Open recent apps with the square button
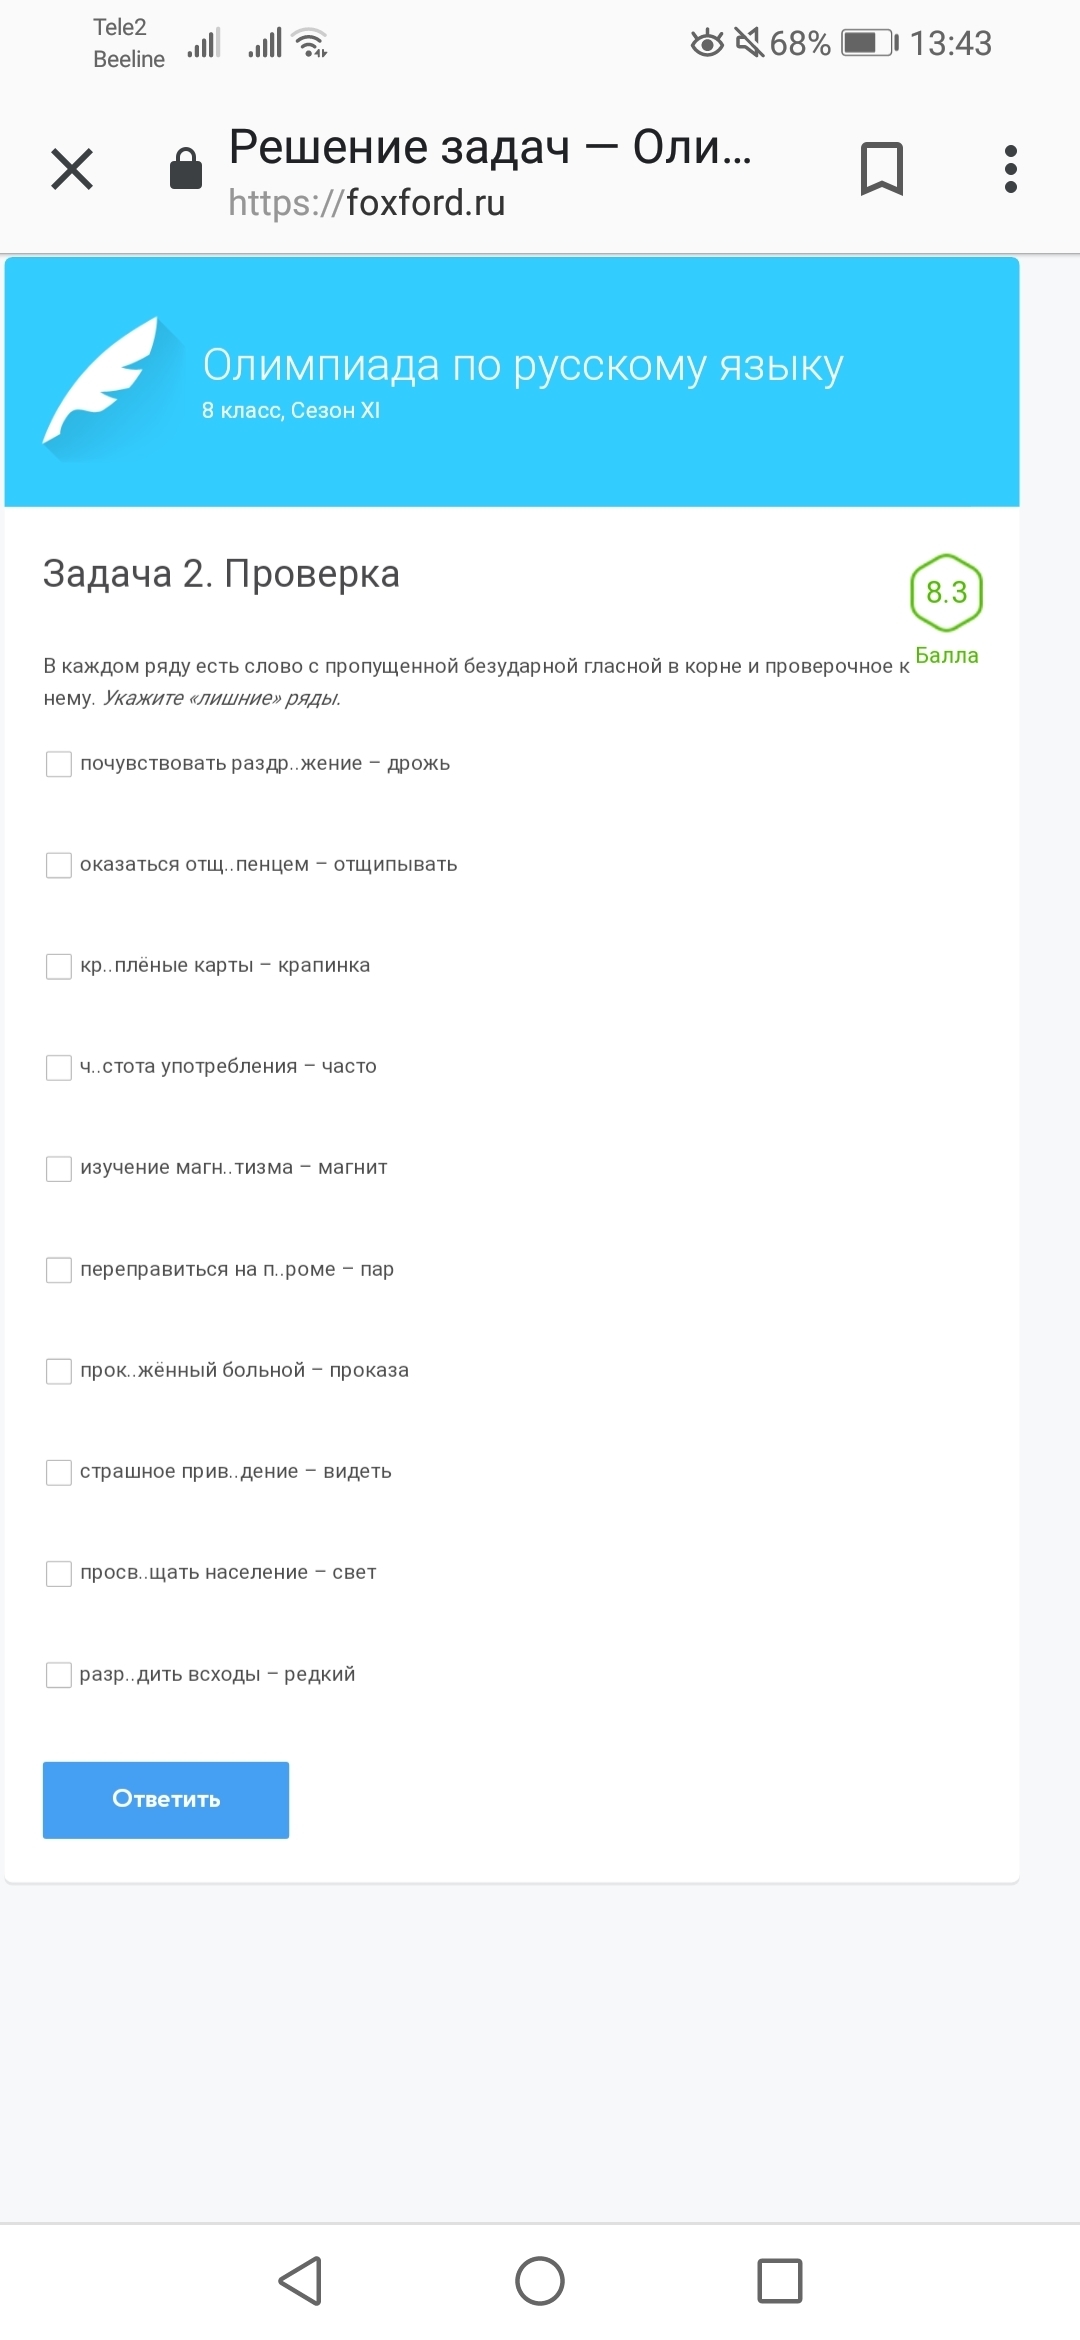This screenshot has width=1080, height=2340. click(779, 2281)
